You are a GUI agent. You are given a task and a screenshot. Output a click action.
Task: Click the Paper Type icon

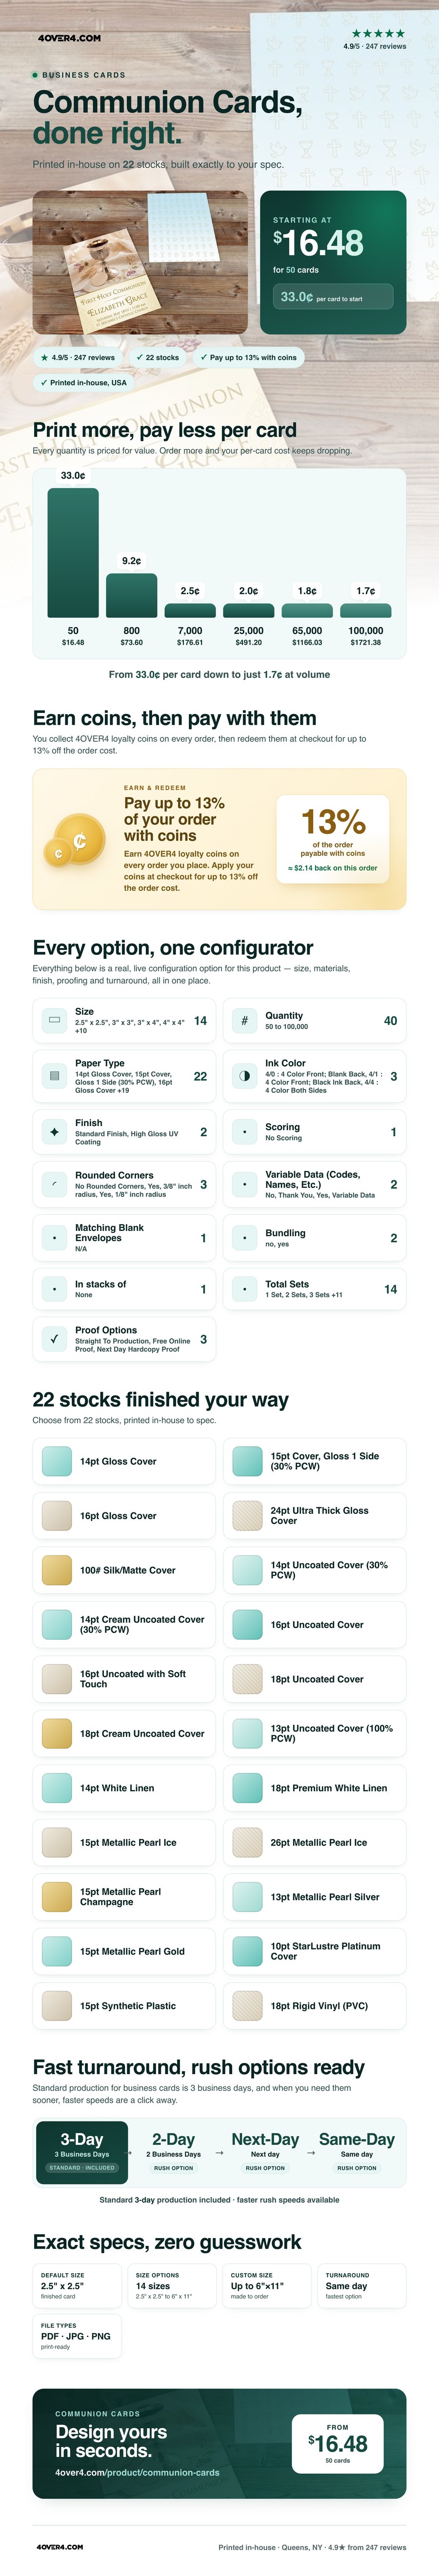(x=54, y=1076)
